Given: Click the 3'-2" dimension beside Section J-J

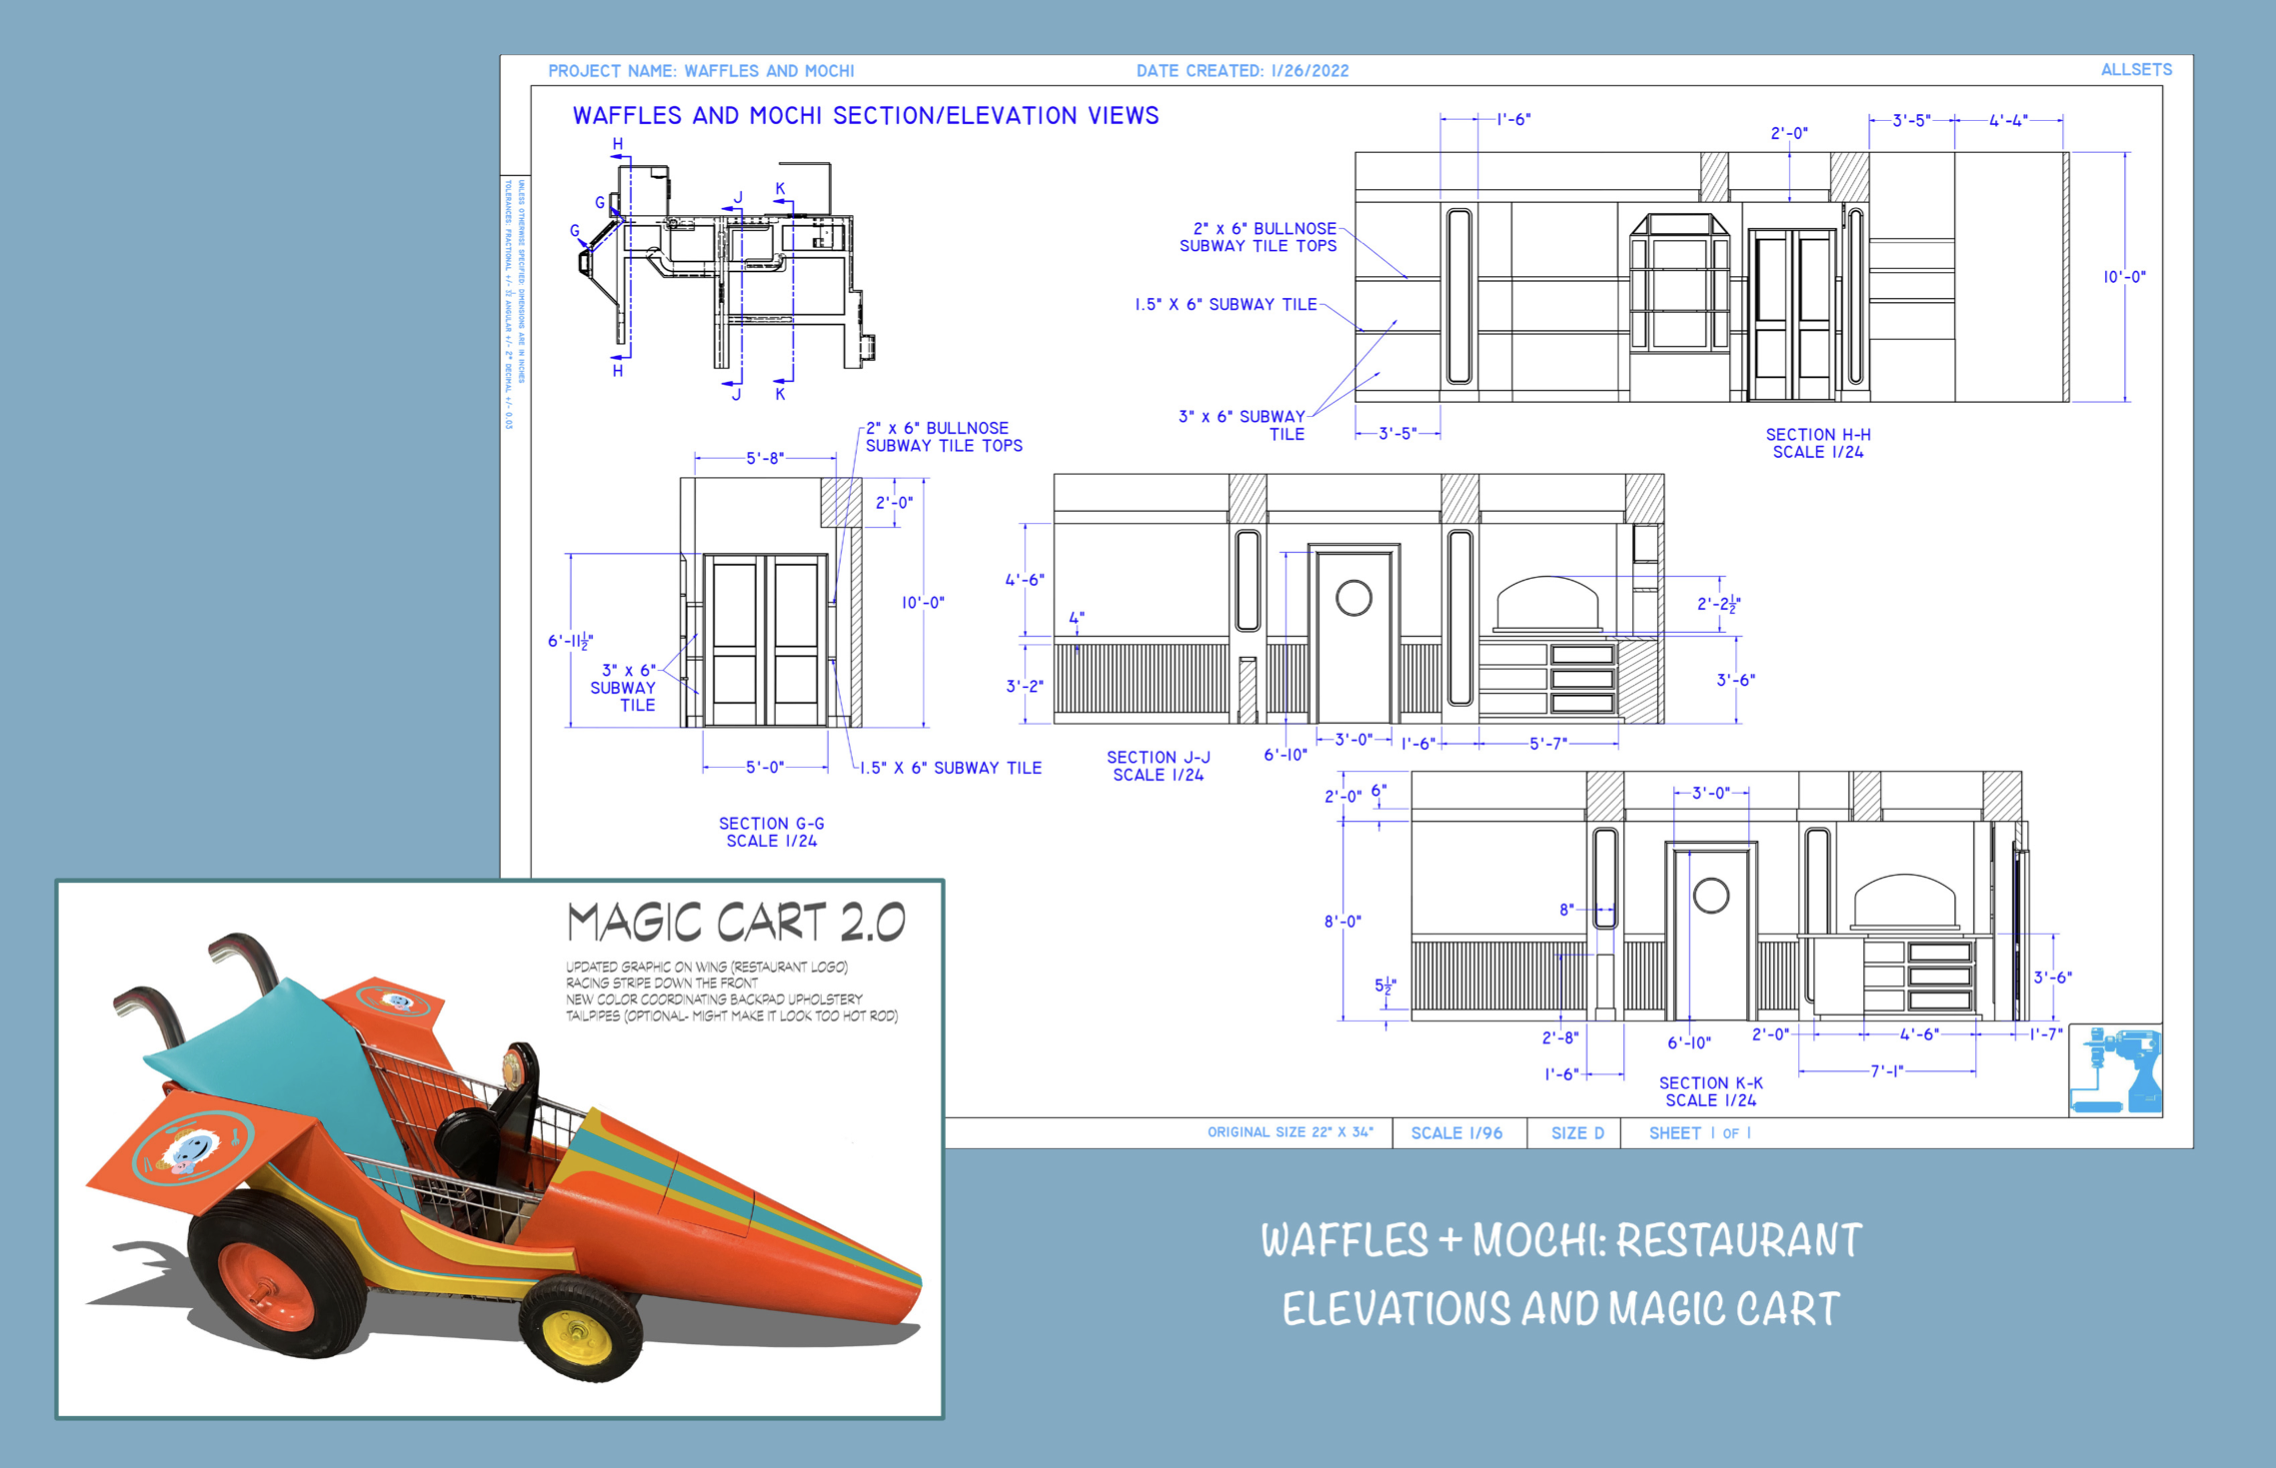Looking at the screenshot, I should coord(1025,686).
